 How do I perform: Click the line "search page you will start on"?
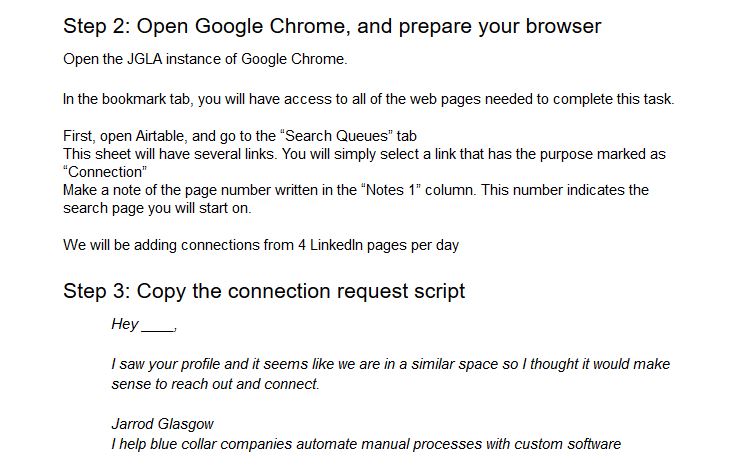(x=158, y=206)
